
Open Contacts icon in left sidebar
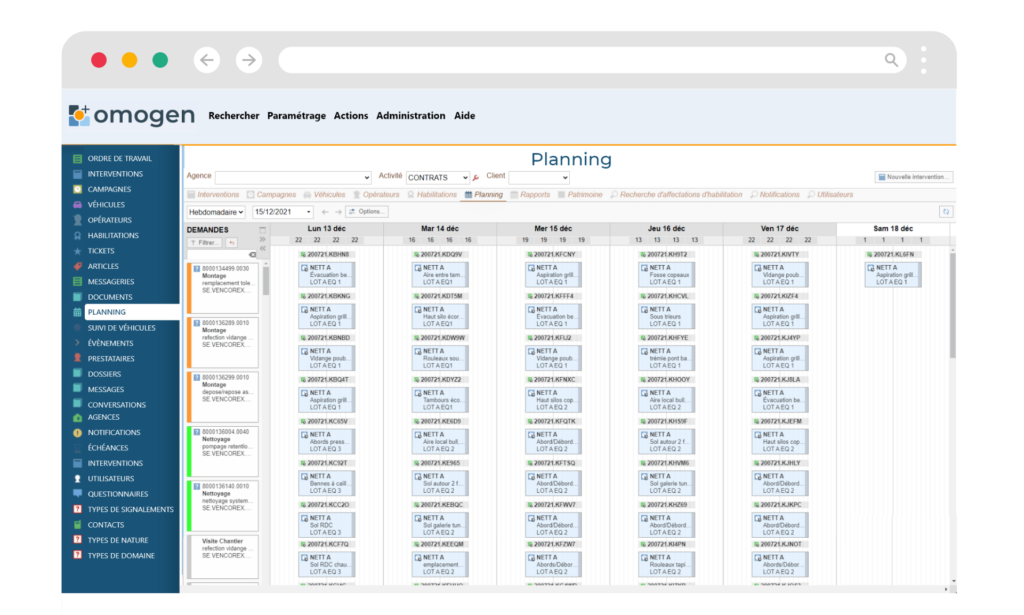pyautogui.click(x=77, y=525)
